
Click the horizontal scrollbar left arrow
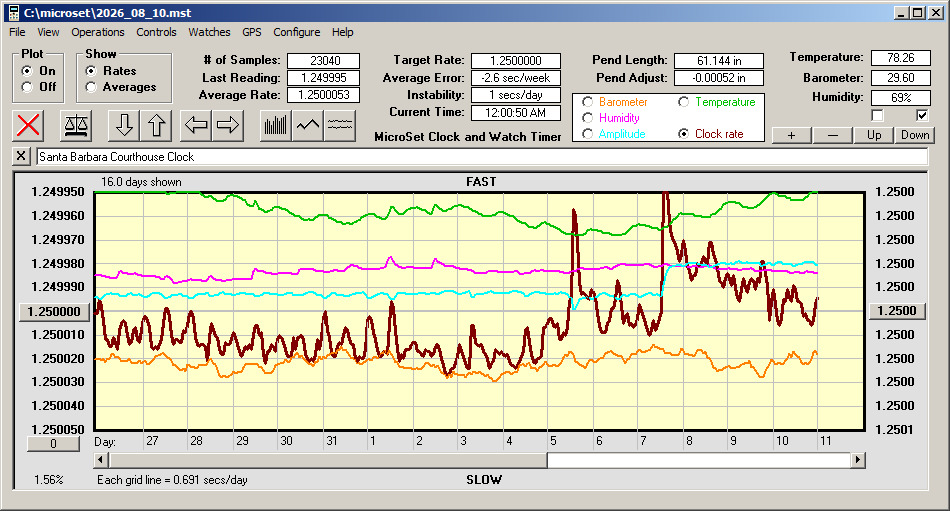click(x=101, y=460)
